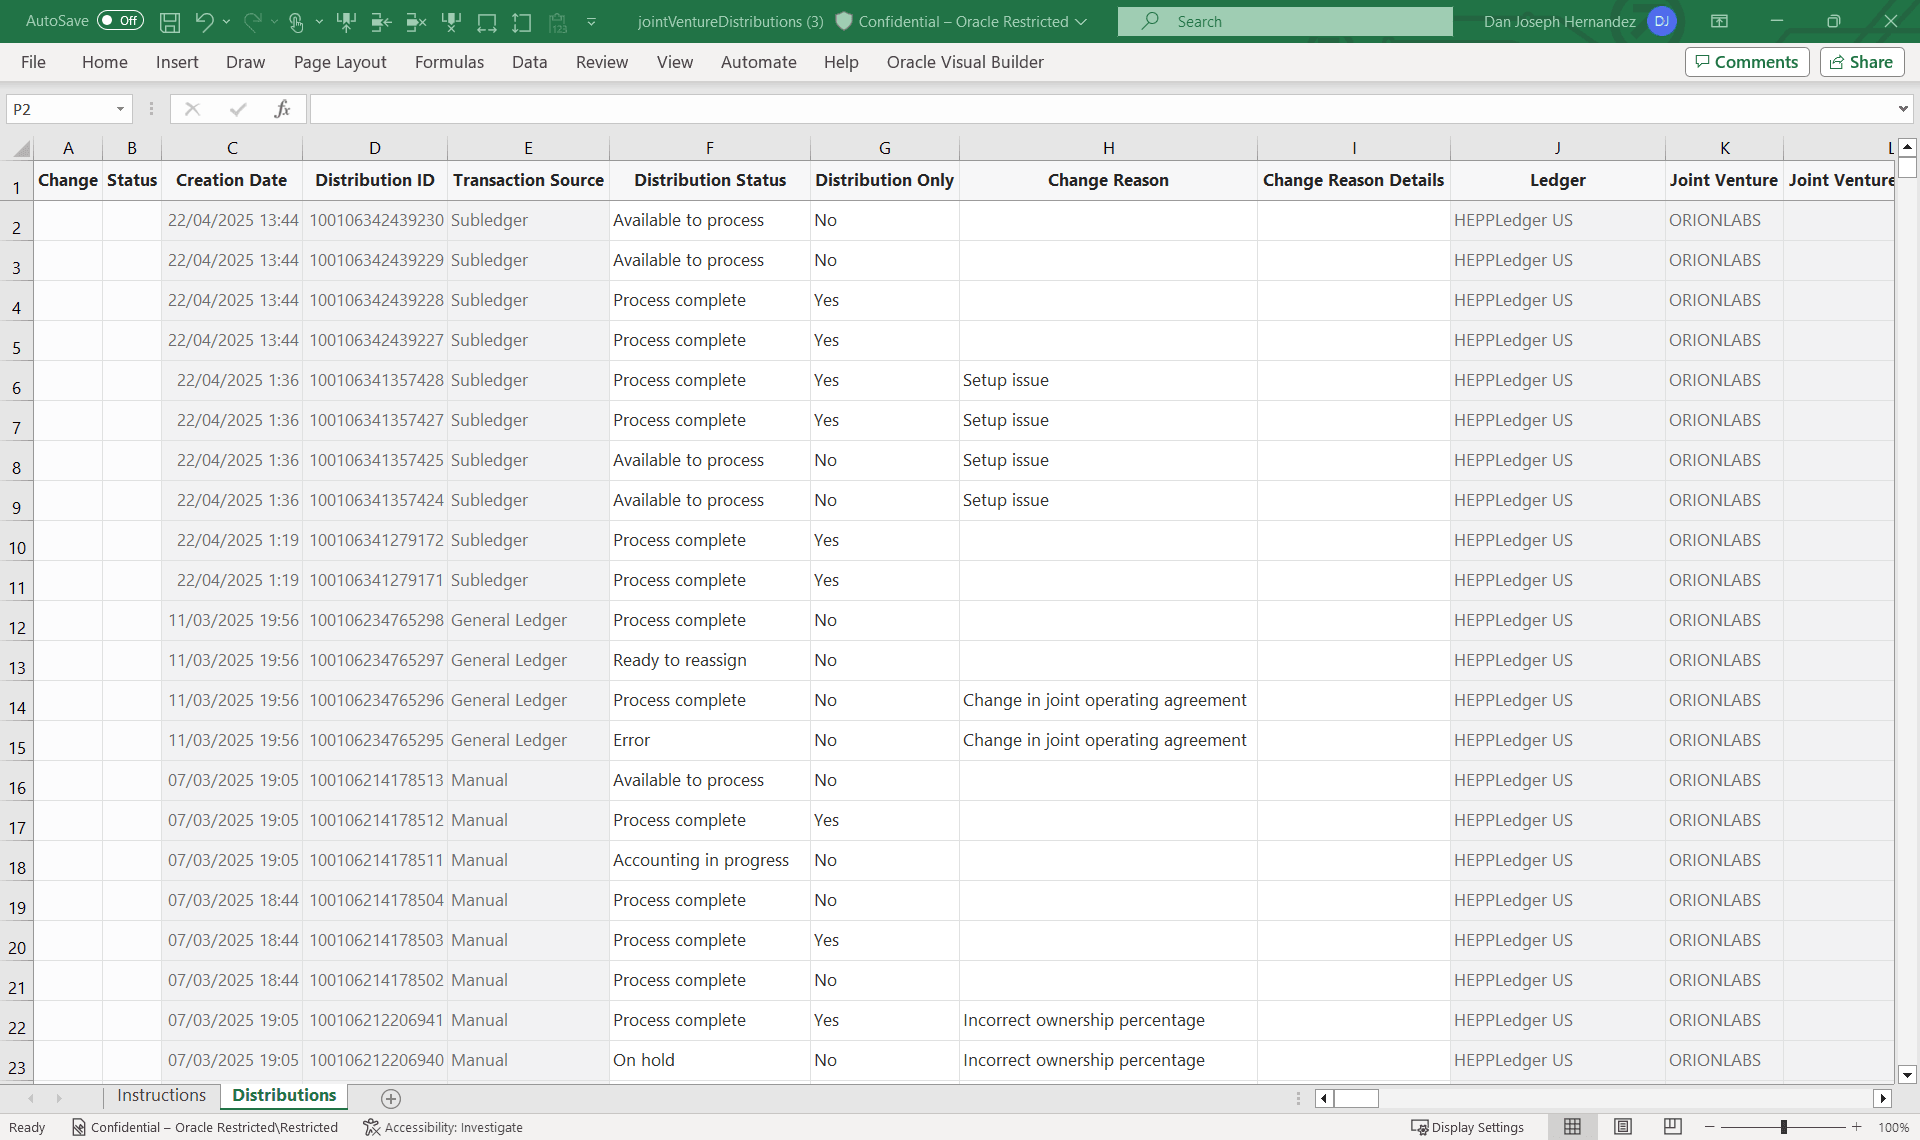1920x1140 pixels.
Task: Click the Normal view grid icon
Action: (1572, 1127)
